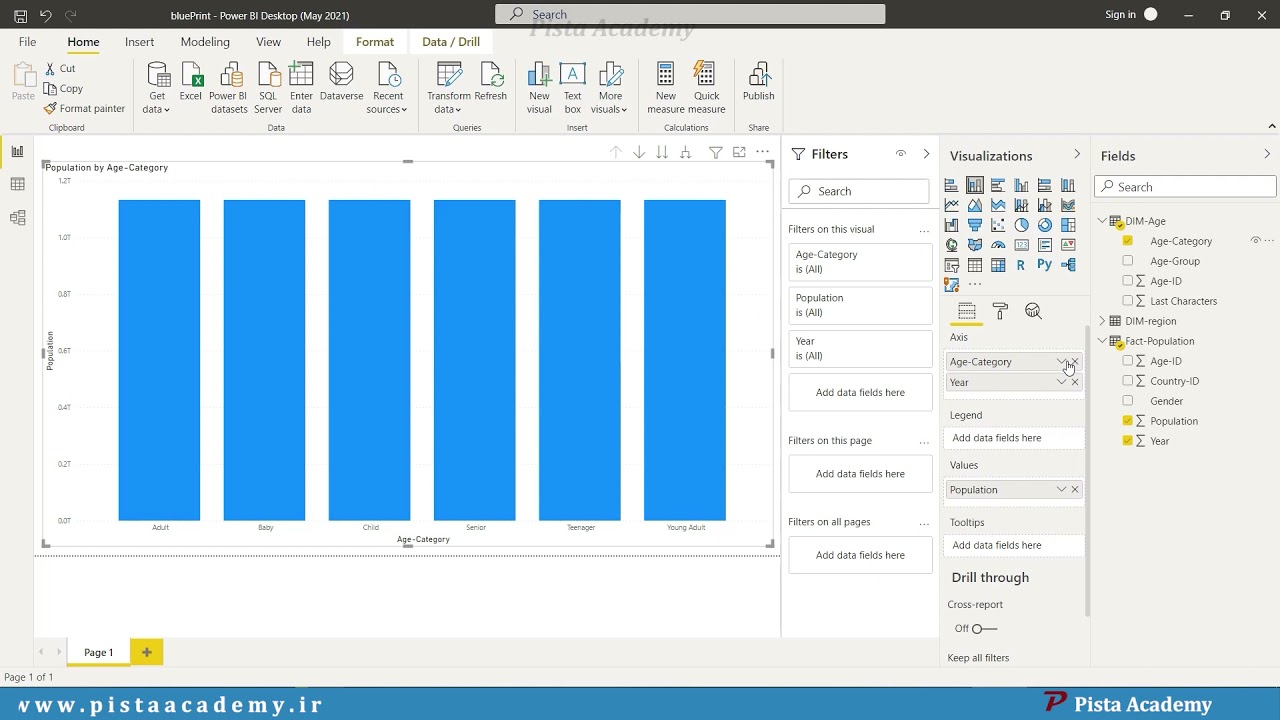Collapse the Filters pane
The height and width of the screenshot is (720, 1280).
pyautogui.click(x=926, y=154)
